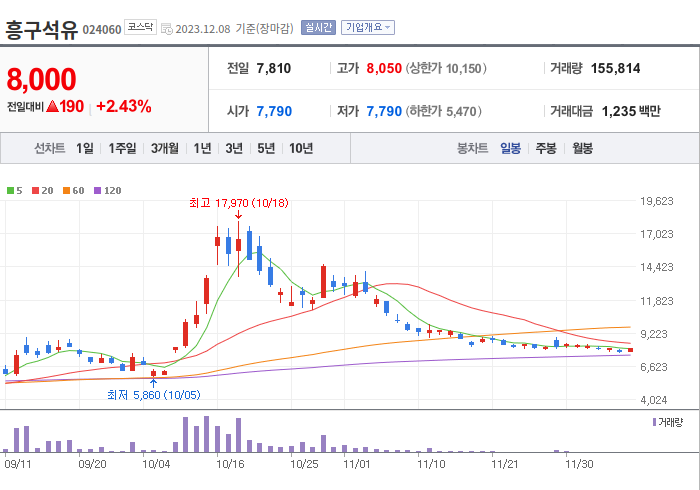Click the 선차트 section label

click(x=50, y=148)
